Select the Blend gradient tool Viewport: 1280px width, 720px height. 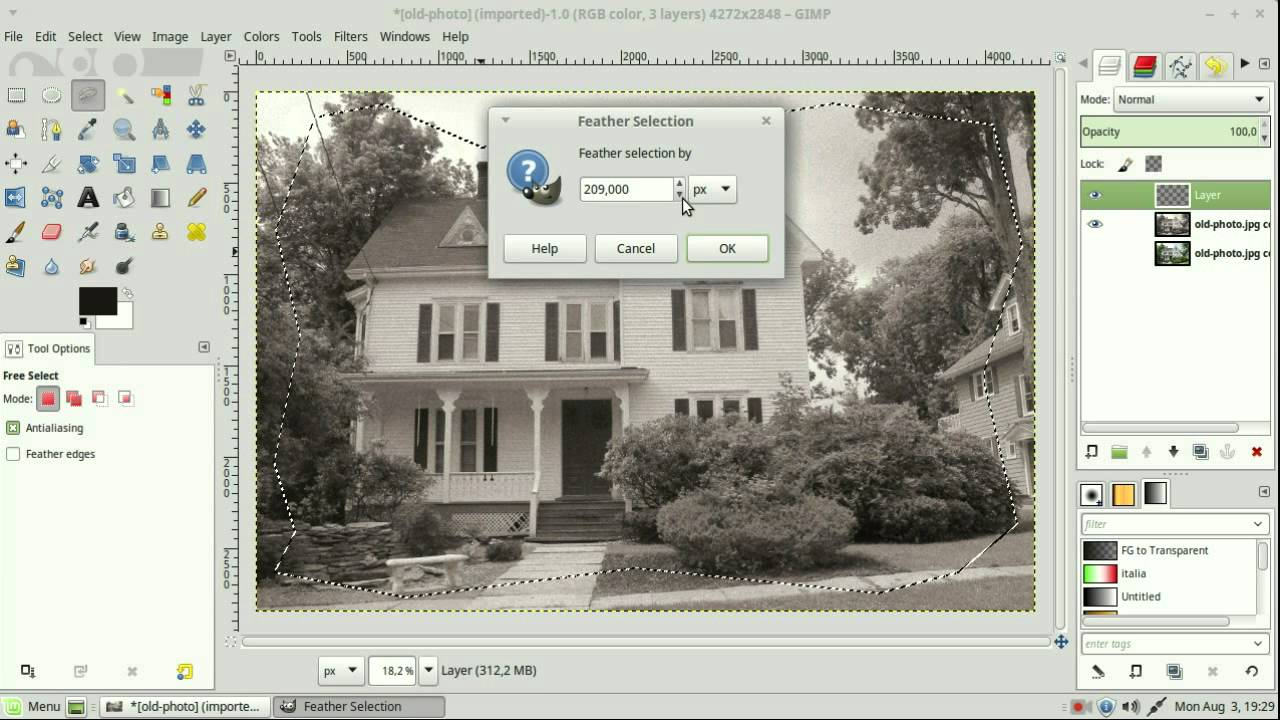[160, 197]
